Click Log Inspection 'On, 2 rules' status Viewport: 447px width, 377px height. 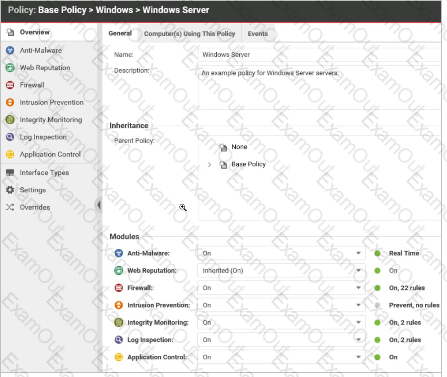pos(405,340)
